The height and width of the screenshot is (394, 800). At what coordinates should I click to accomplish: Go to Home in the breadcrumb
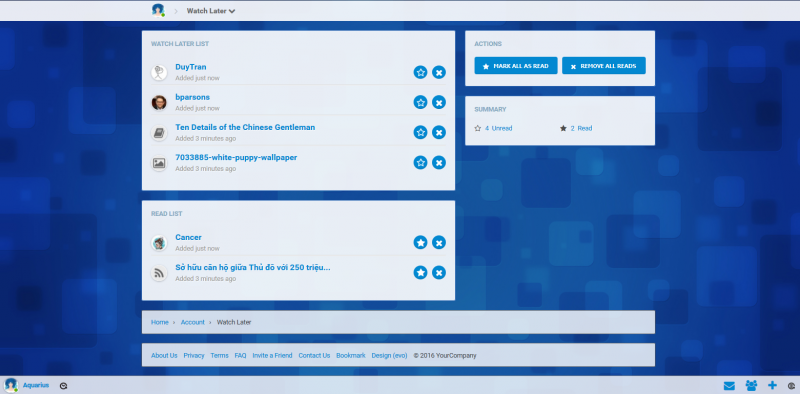(160, 323)
